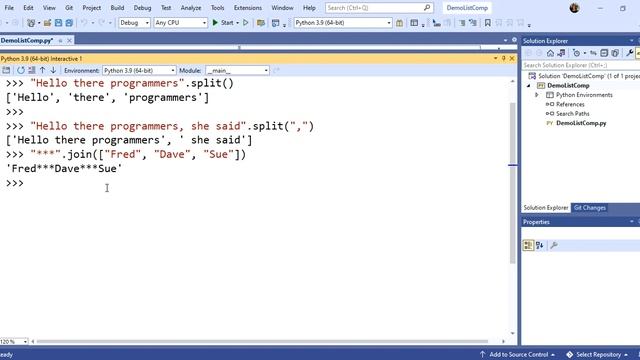
Task: Pin the Interactive window with the pushpin
Action: (504, 59)
